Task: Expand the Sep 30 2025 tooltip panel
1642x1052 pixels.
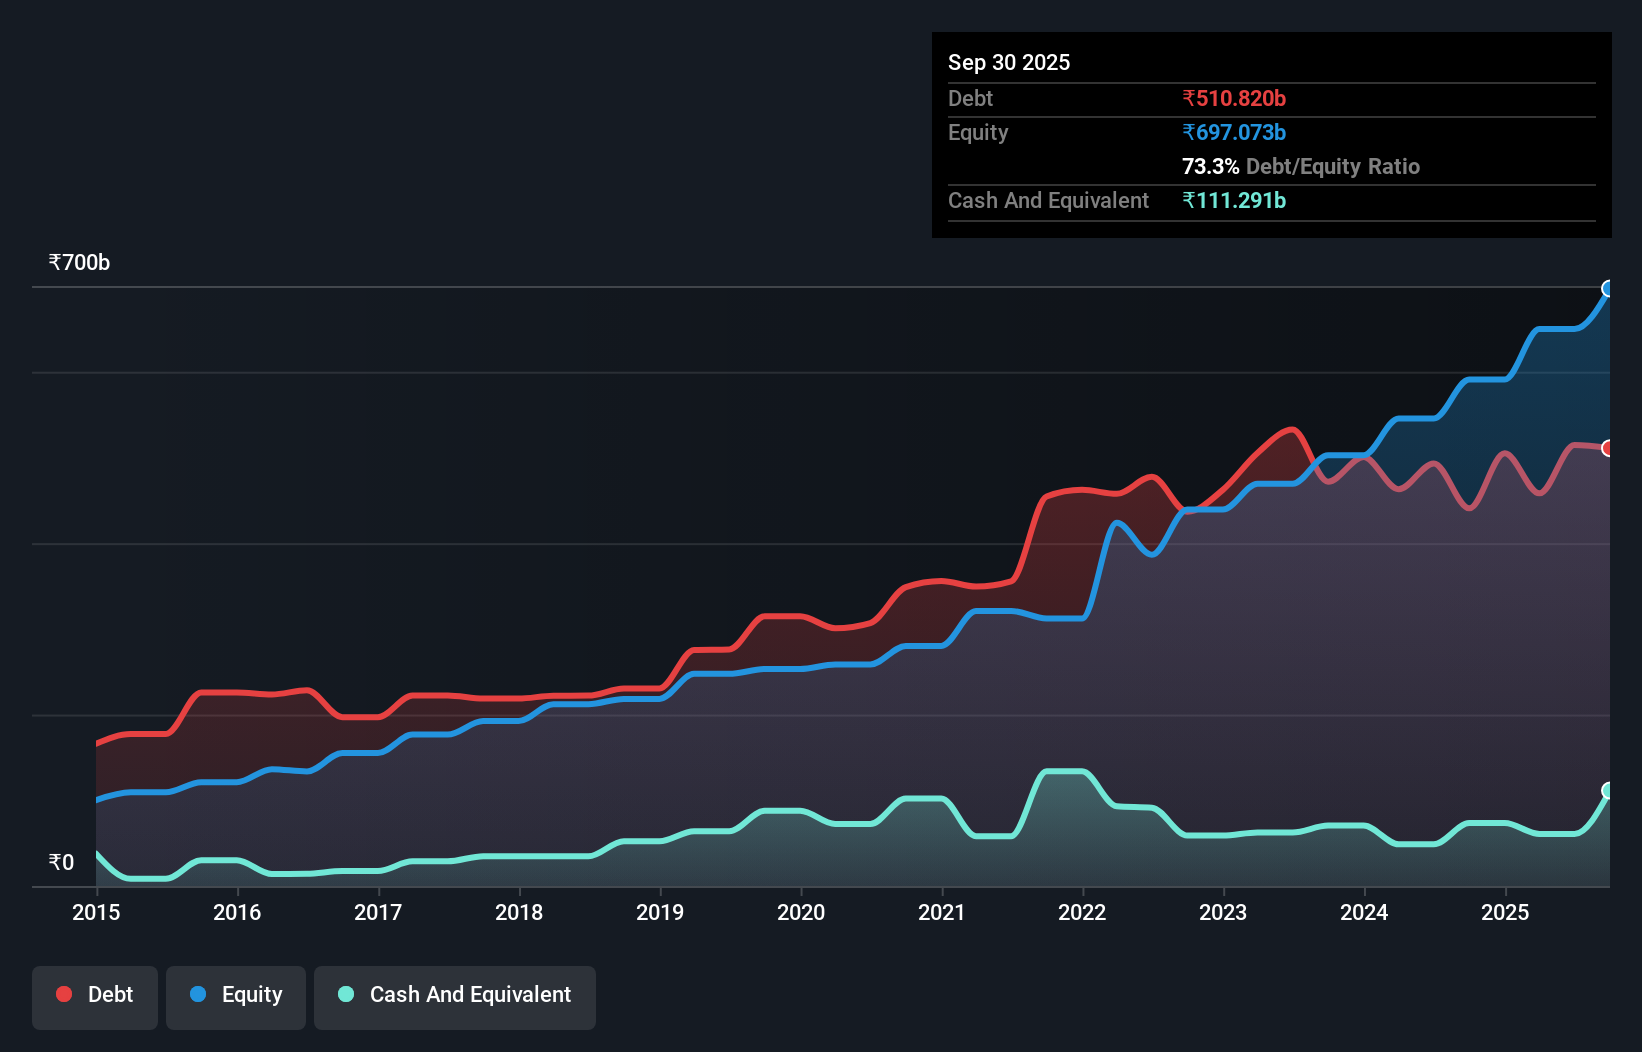Action: click(1009, 62)
